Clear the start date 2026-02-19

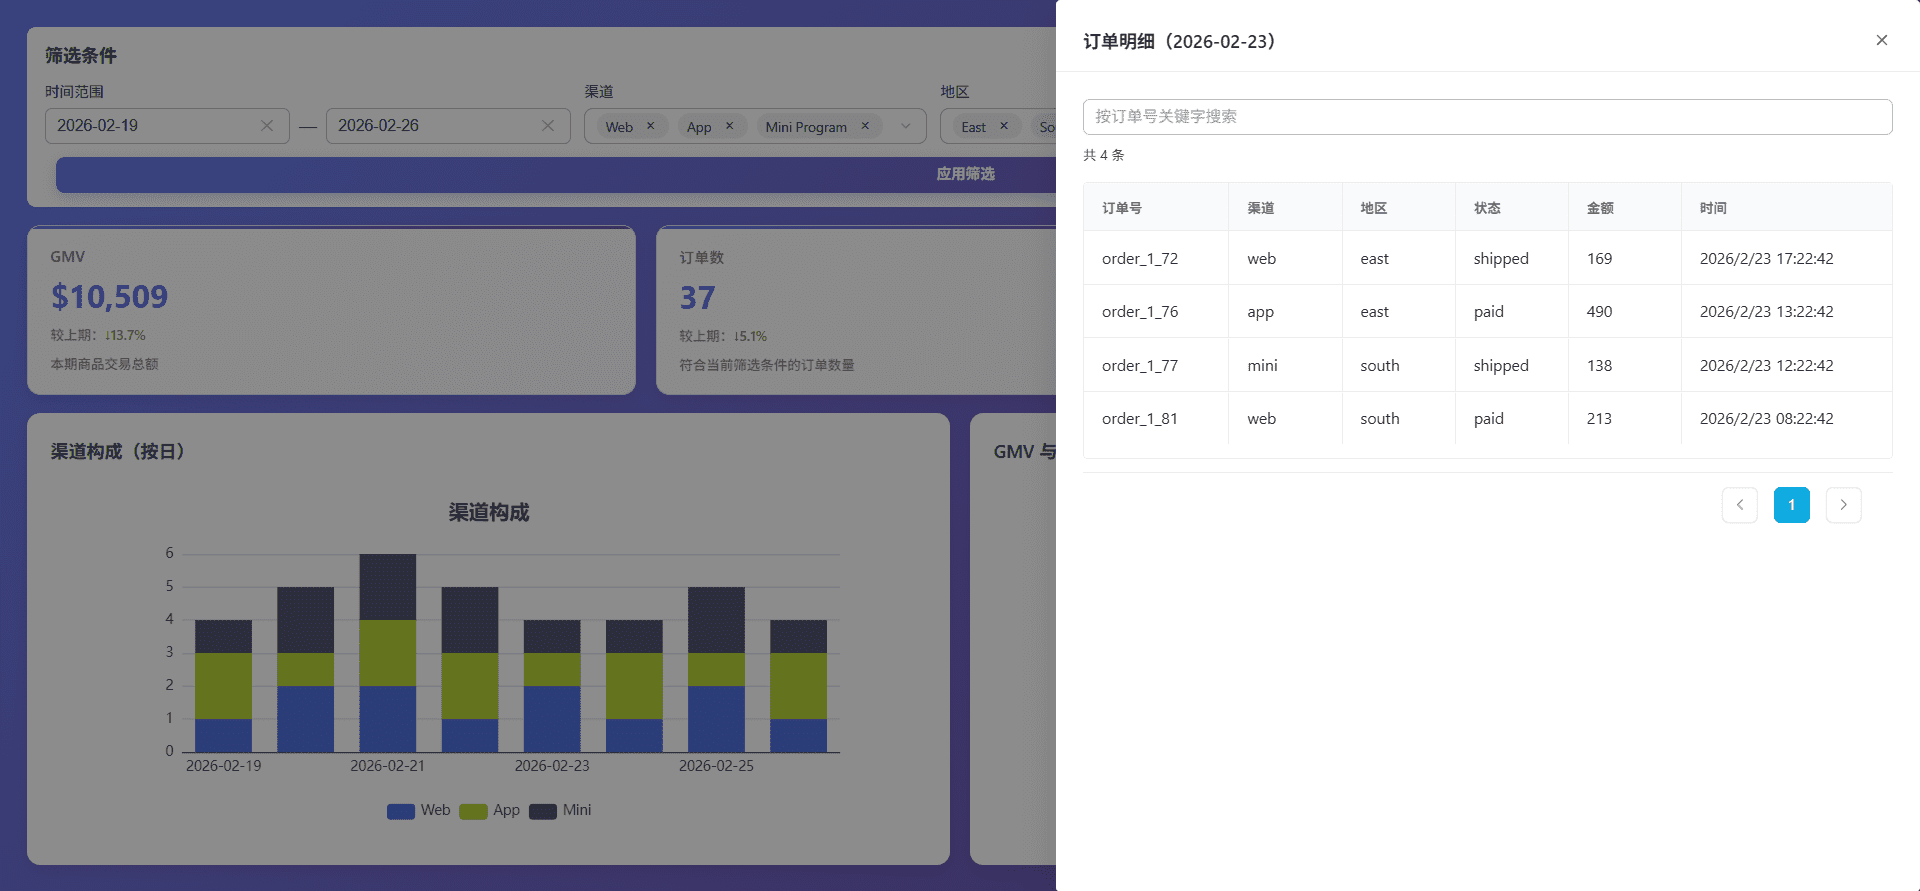[x=267, y=126]
